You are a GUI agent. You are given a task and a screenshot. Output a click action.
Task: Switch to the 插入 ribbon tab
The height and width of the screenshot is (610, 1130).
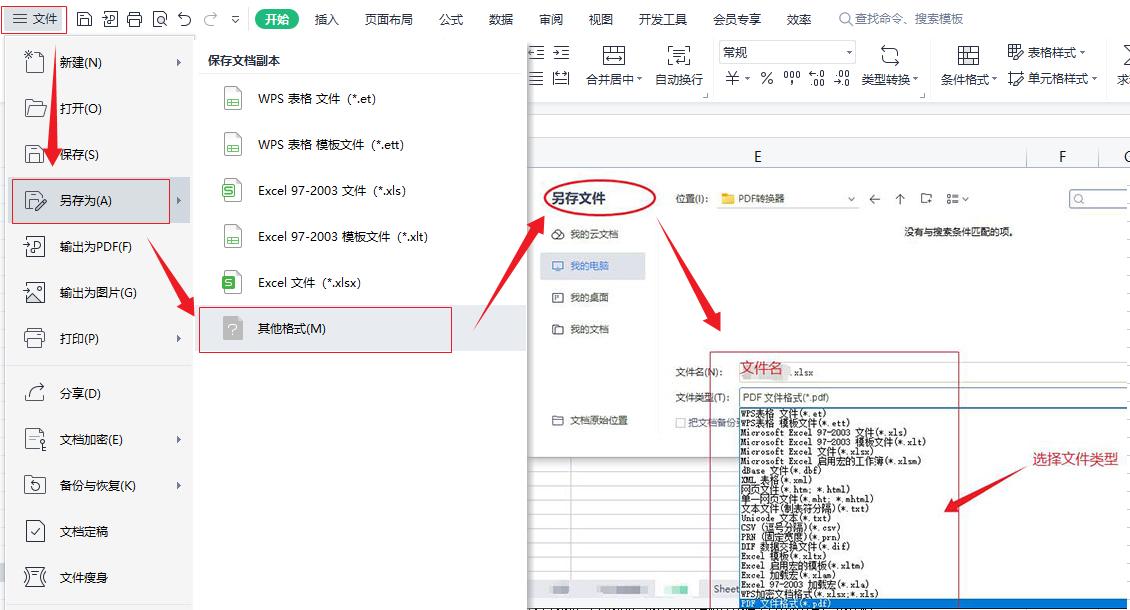coord(326,19)
